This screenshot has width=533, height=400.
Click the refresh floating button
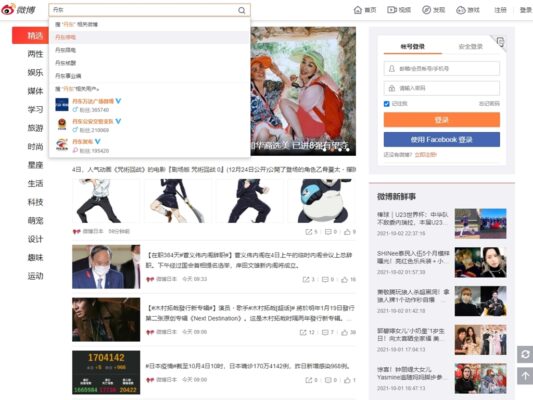pos(525,354)
